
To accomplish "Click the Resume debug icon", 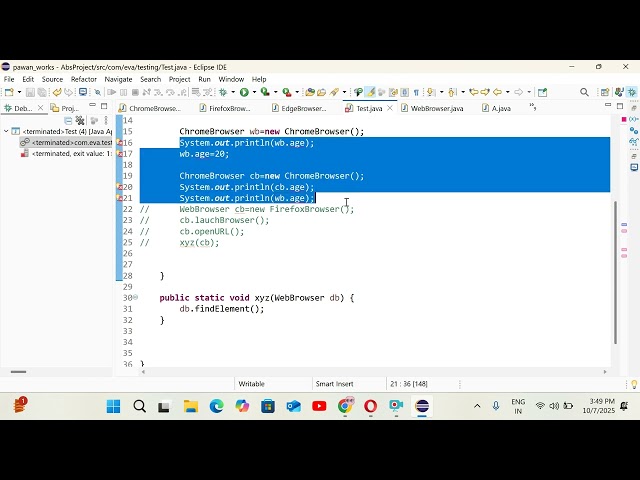I will point(111,92).
